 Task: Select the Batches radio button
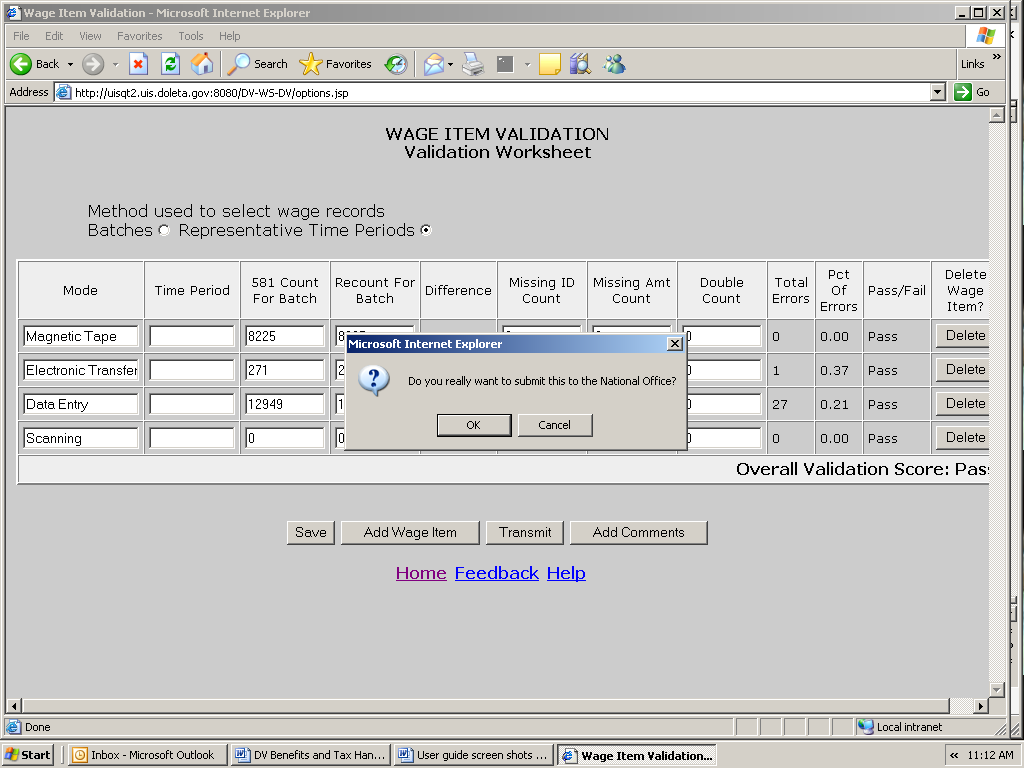[164, 231]
